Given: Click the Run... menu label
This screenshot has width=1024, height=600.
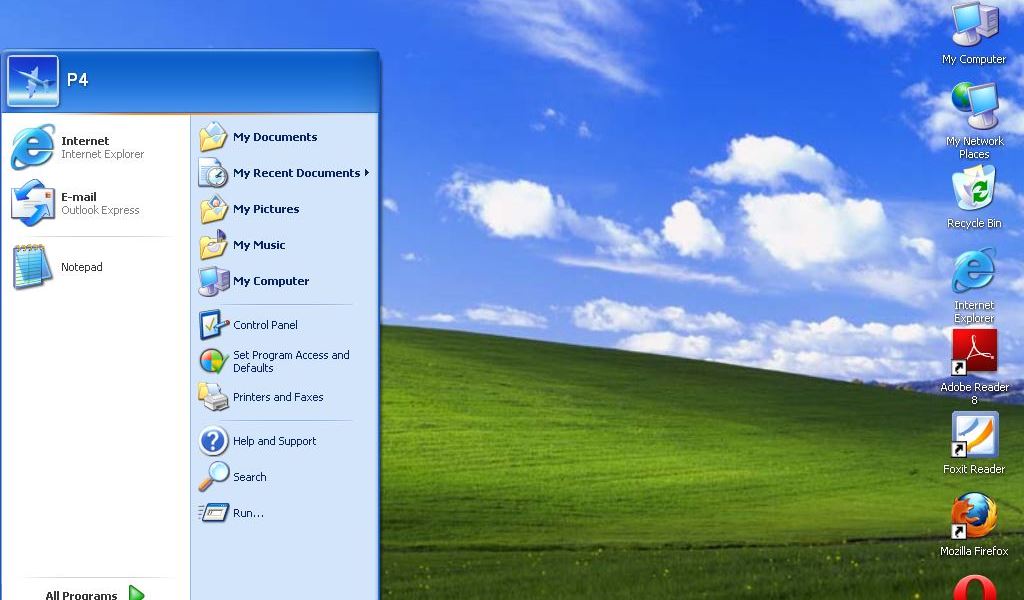Looking at the screenshot, I should coord(248,513).
